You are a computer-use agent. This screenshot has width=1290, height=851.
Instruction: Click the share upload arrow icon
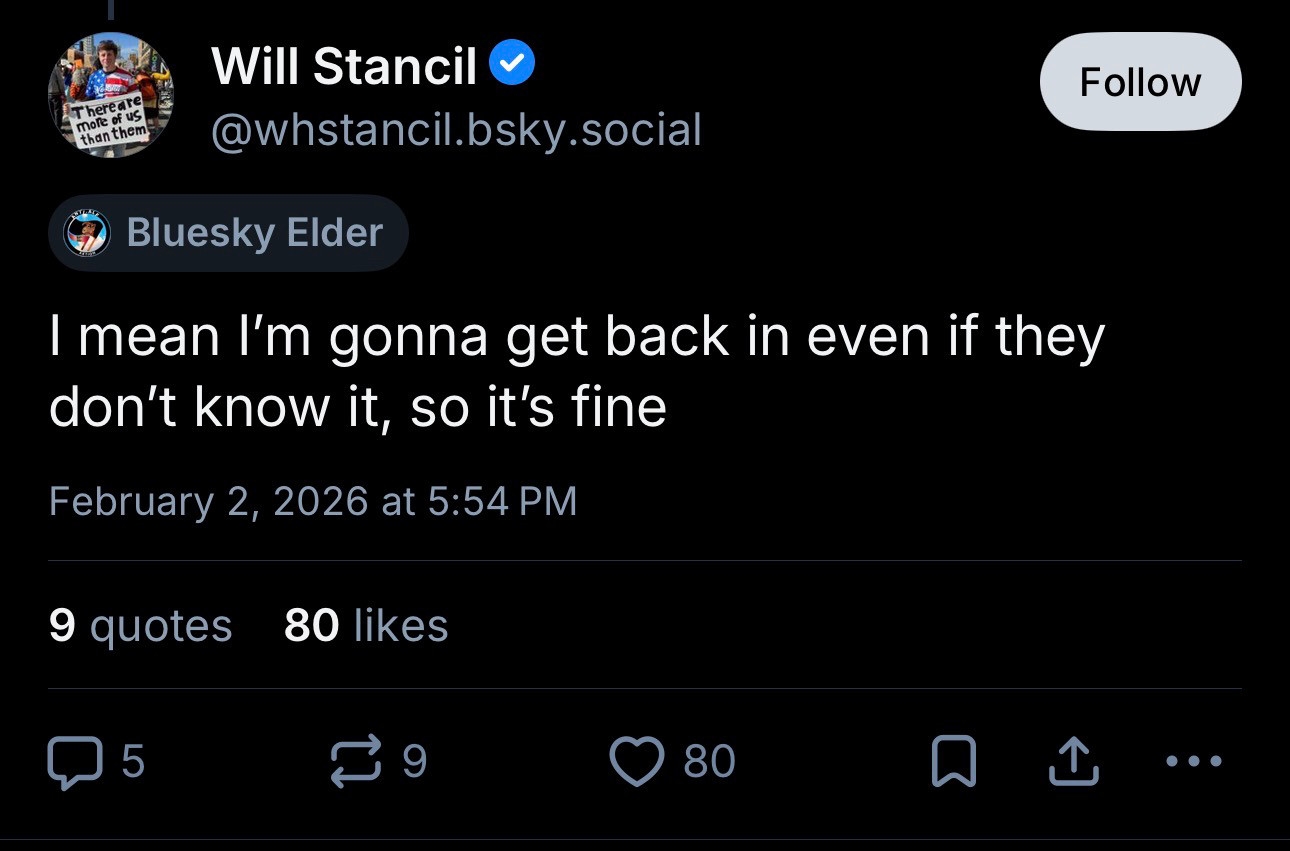tap(1073, 761)
